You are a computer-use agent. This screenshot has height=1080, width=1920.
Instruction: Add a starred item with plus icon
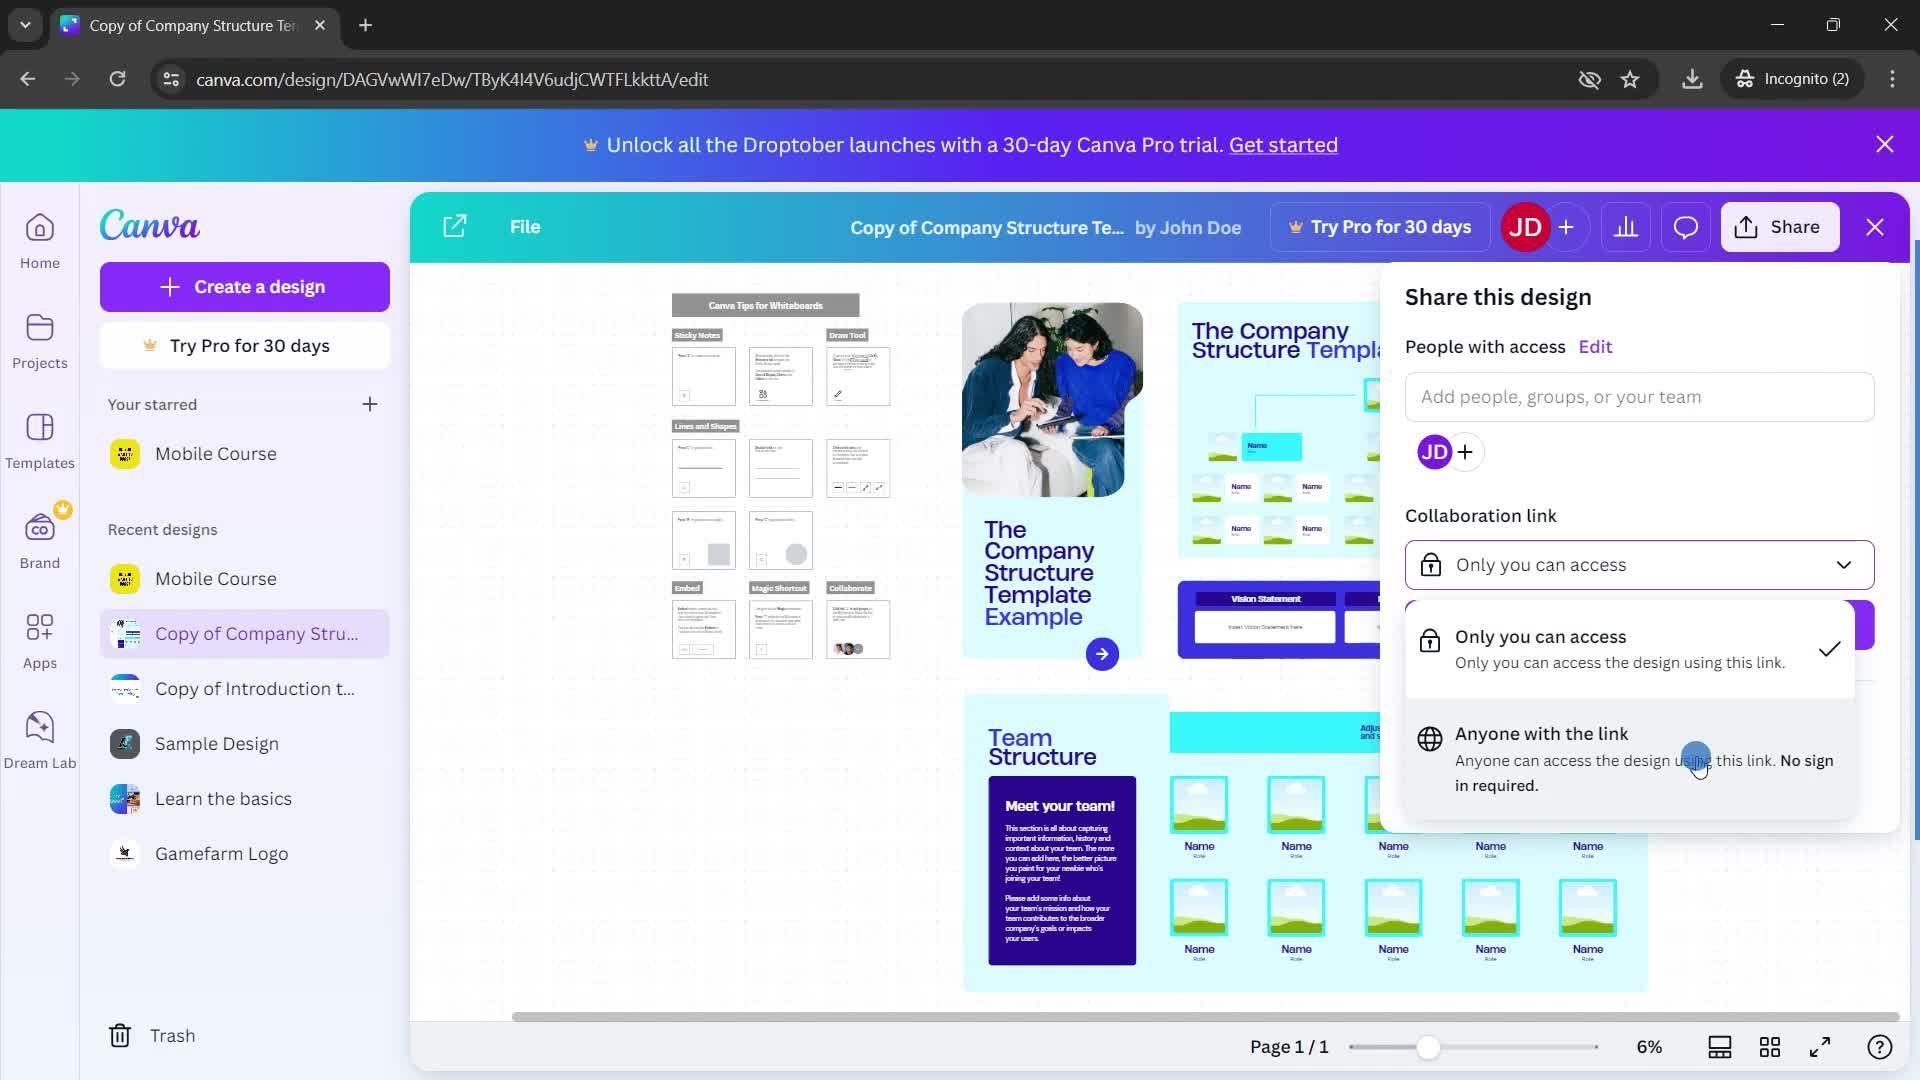click(370, 404)
